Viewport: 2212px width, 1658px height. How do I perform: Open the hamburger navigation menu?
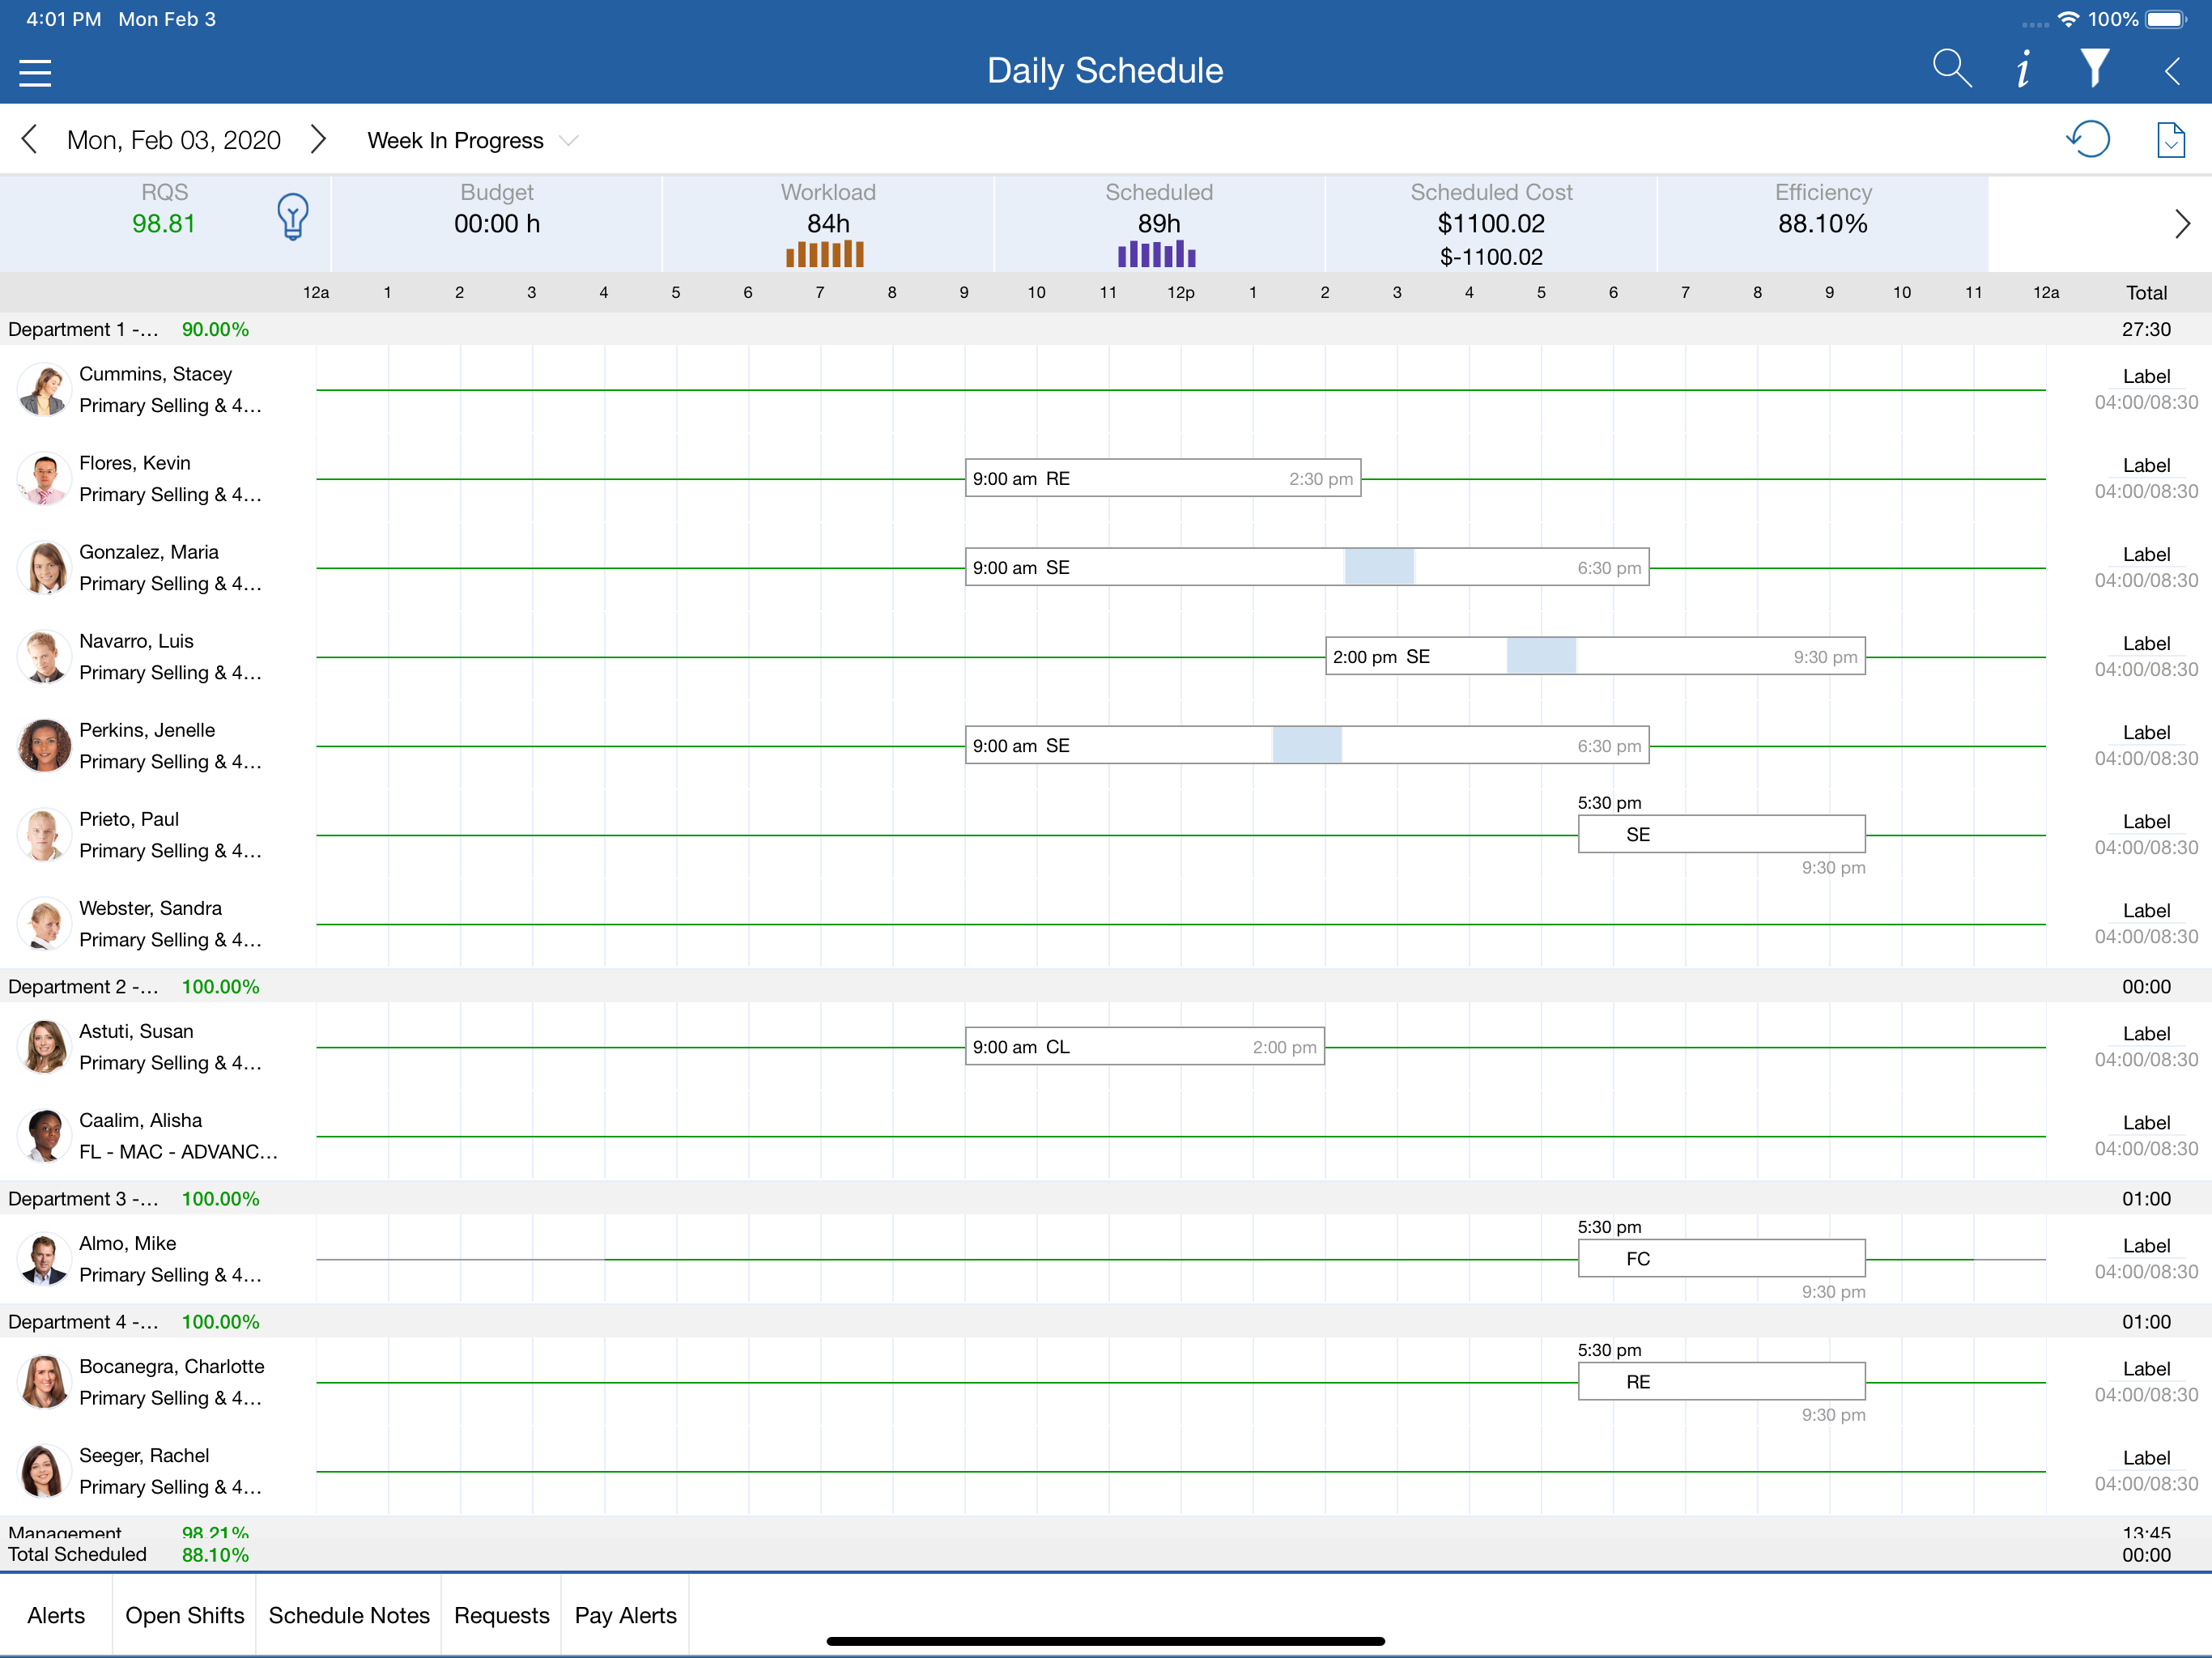tap(35, 72)
